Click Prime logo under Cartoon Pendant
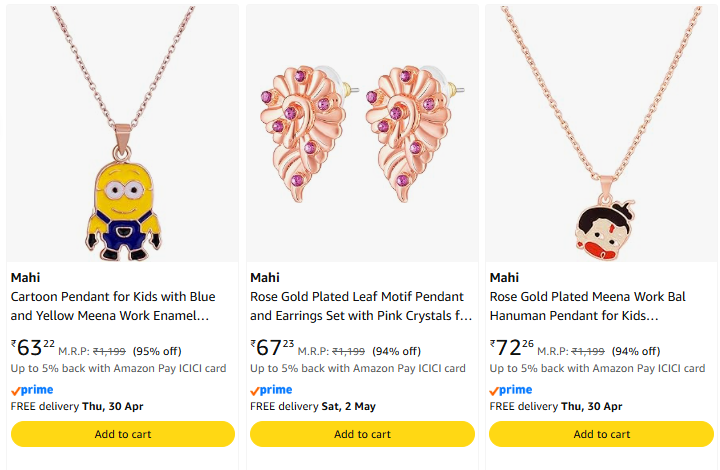The image size is (720, 470). [32, 390]
